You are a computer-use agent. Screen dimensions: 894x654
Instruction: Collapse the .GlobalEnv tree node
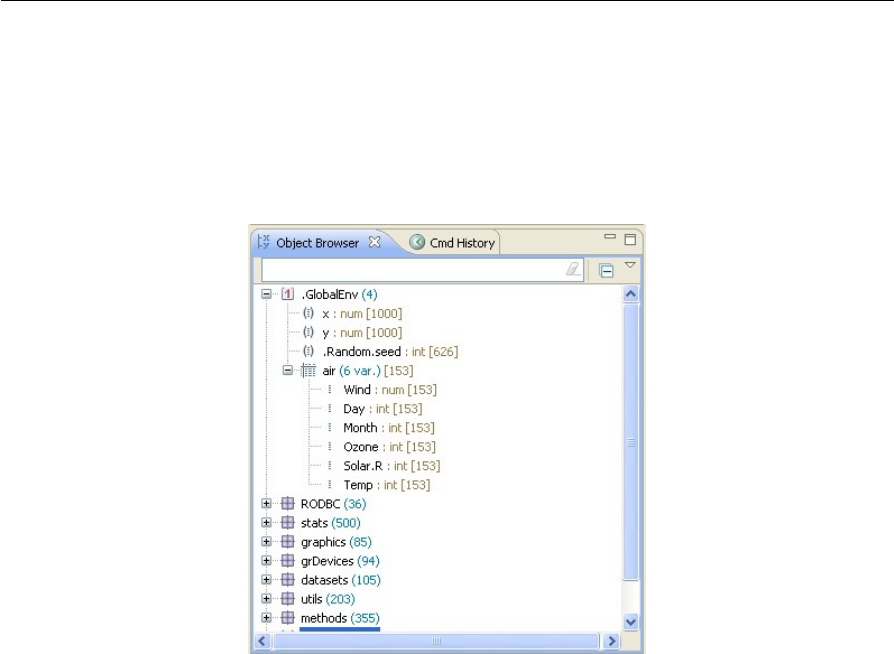point(266,294)
